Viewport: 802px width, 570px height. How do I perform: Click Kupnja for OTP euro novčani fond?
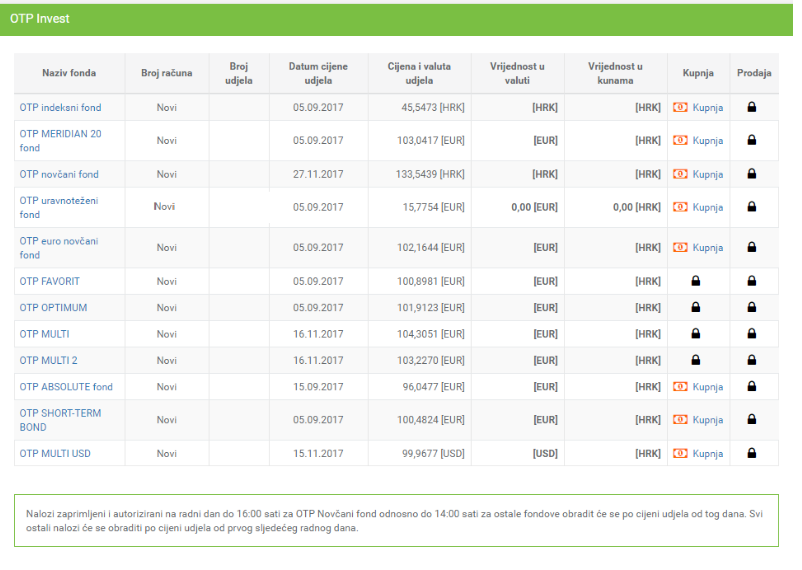tap(708, 248)
